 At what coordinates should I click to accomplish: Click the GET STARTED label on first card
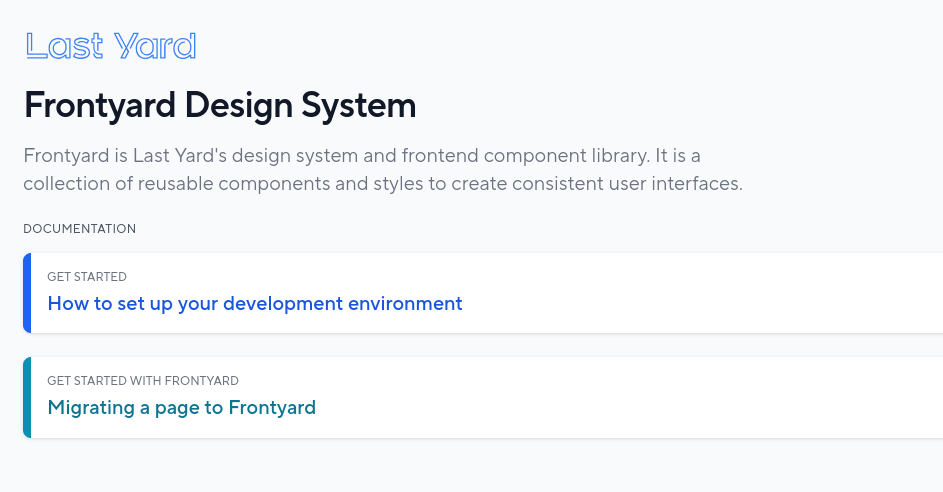(x=87, y=277)
